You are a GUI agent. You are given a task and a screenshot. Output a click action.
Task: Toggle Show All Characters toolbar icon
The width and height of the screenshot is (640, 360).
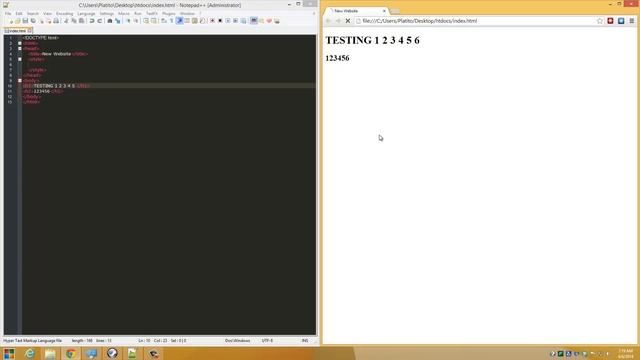click(x=171, y=21)
